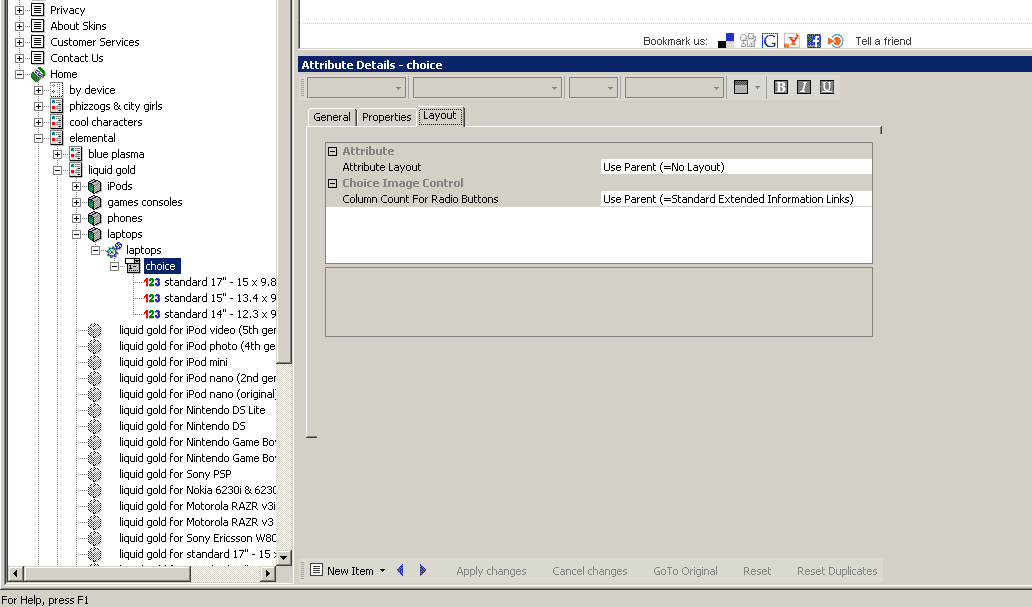Click the del.icio.us bookmark icon
Image resolution: width=1032 pixels, height=607 pixels.
pyautogui.click(x=726, y=41)
